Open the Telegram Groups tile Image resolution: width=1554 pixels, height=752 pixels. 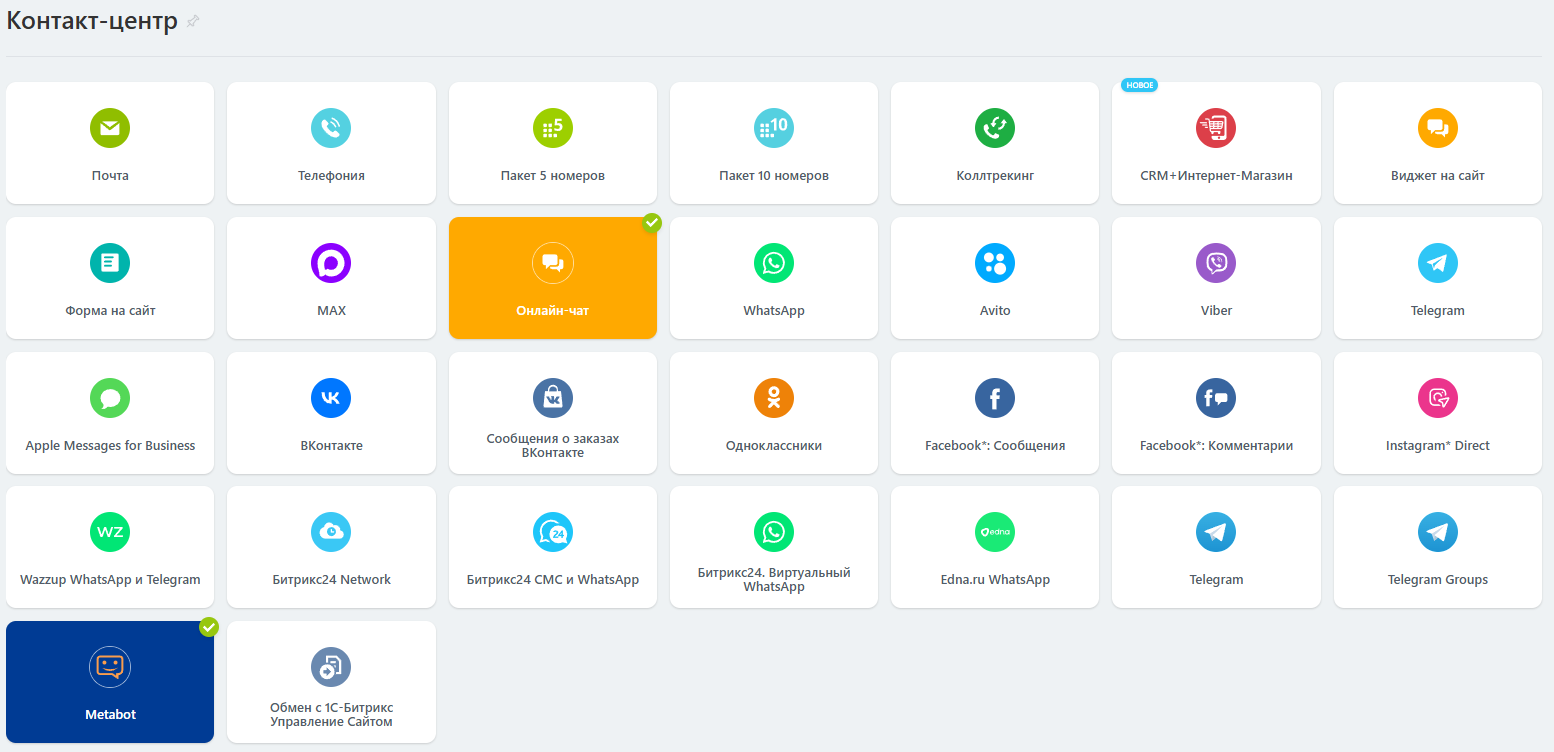point(1438,547)
